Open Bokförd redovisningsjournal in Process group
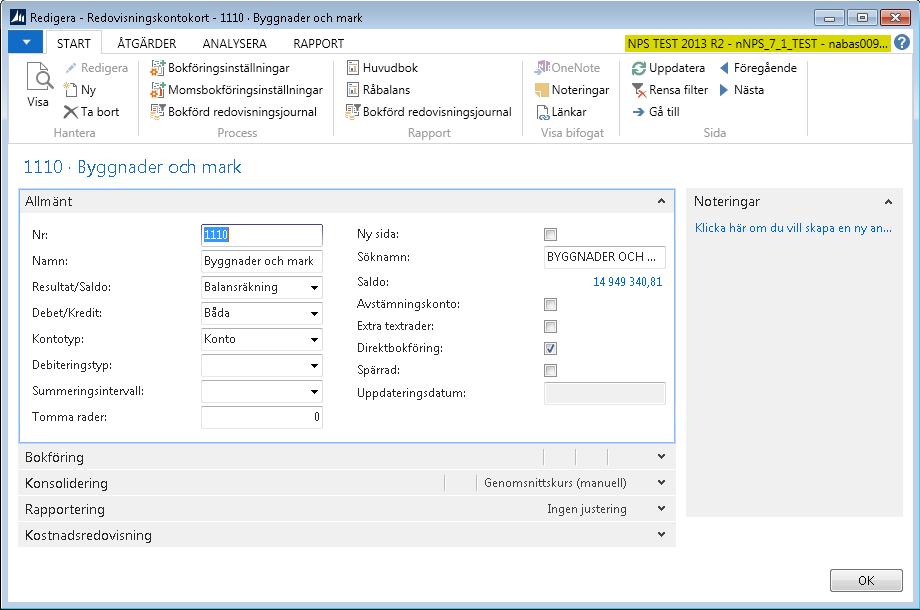The image size is (920, 610). (x=234, y=112)
